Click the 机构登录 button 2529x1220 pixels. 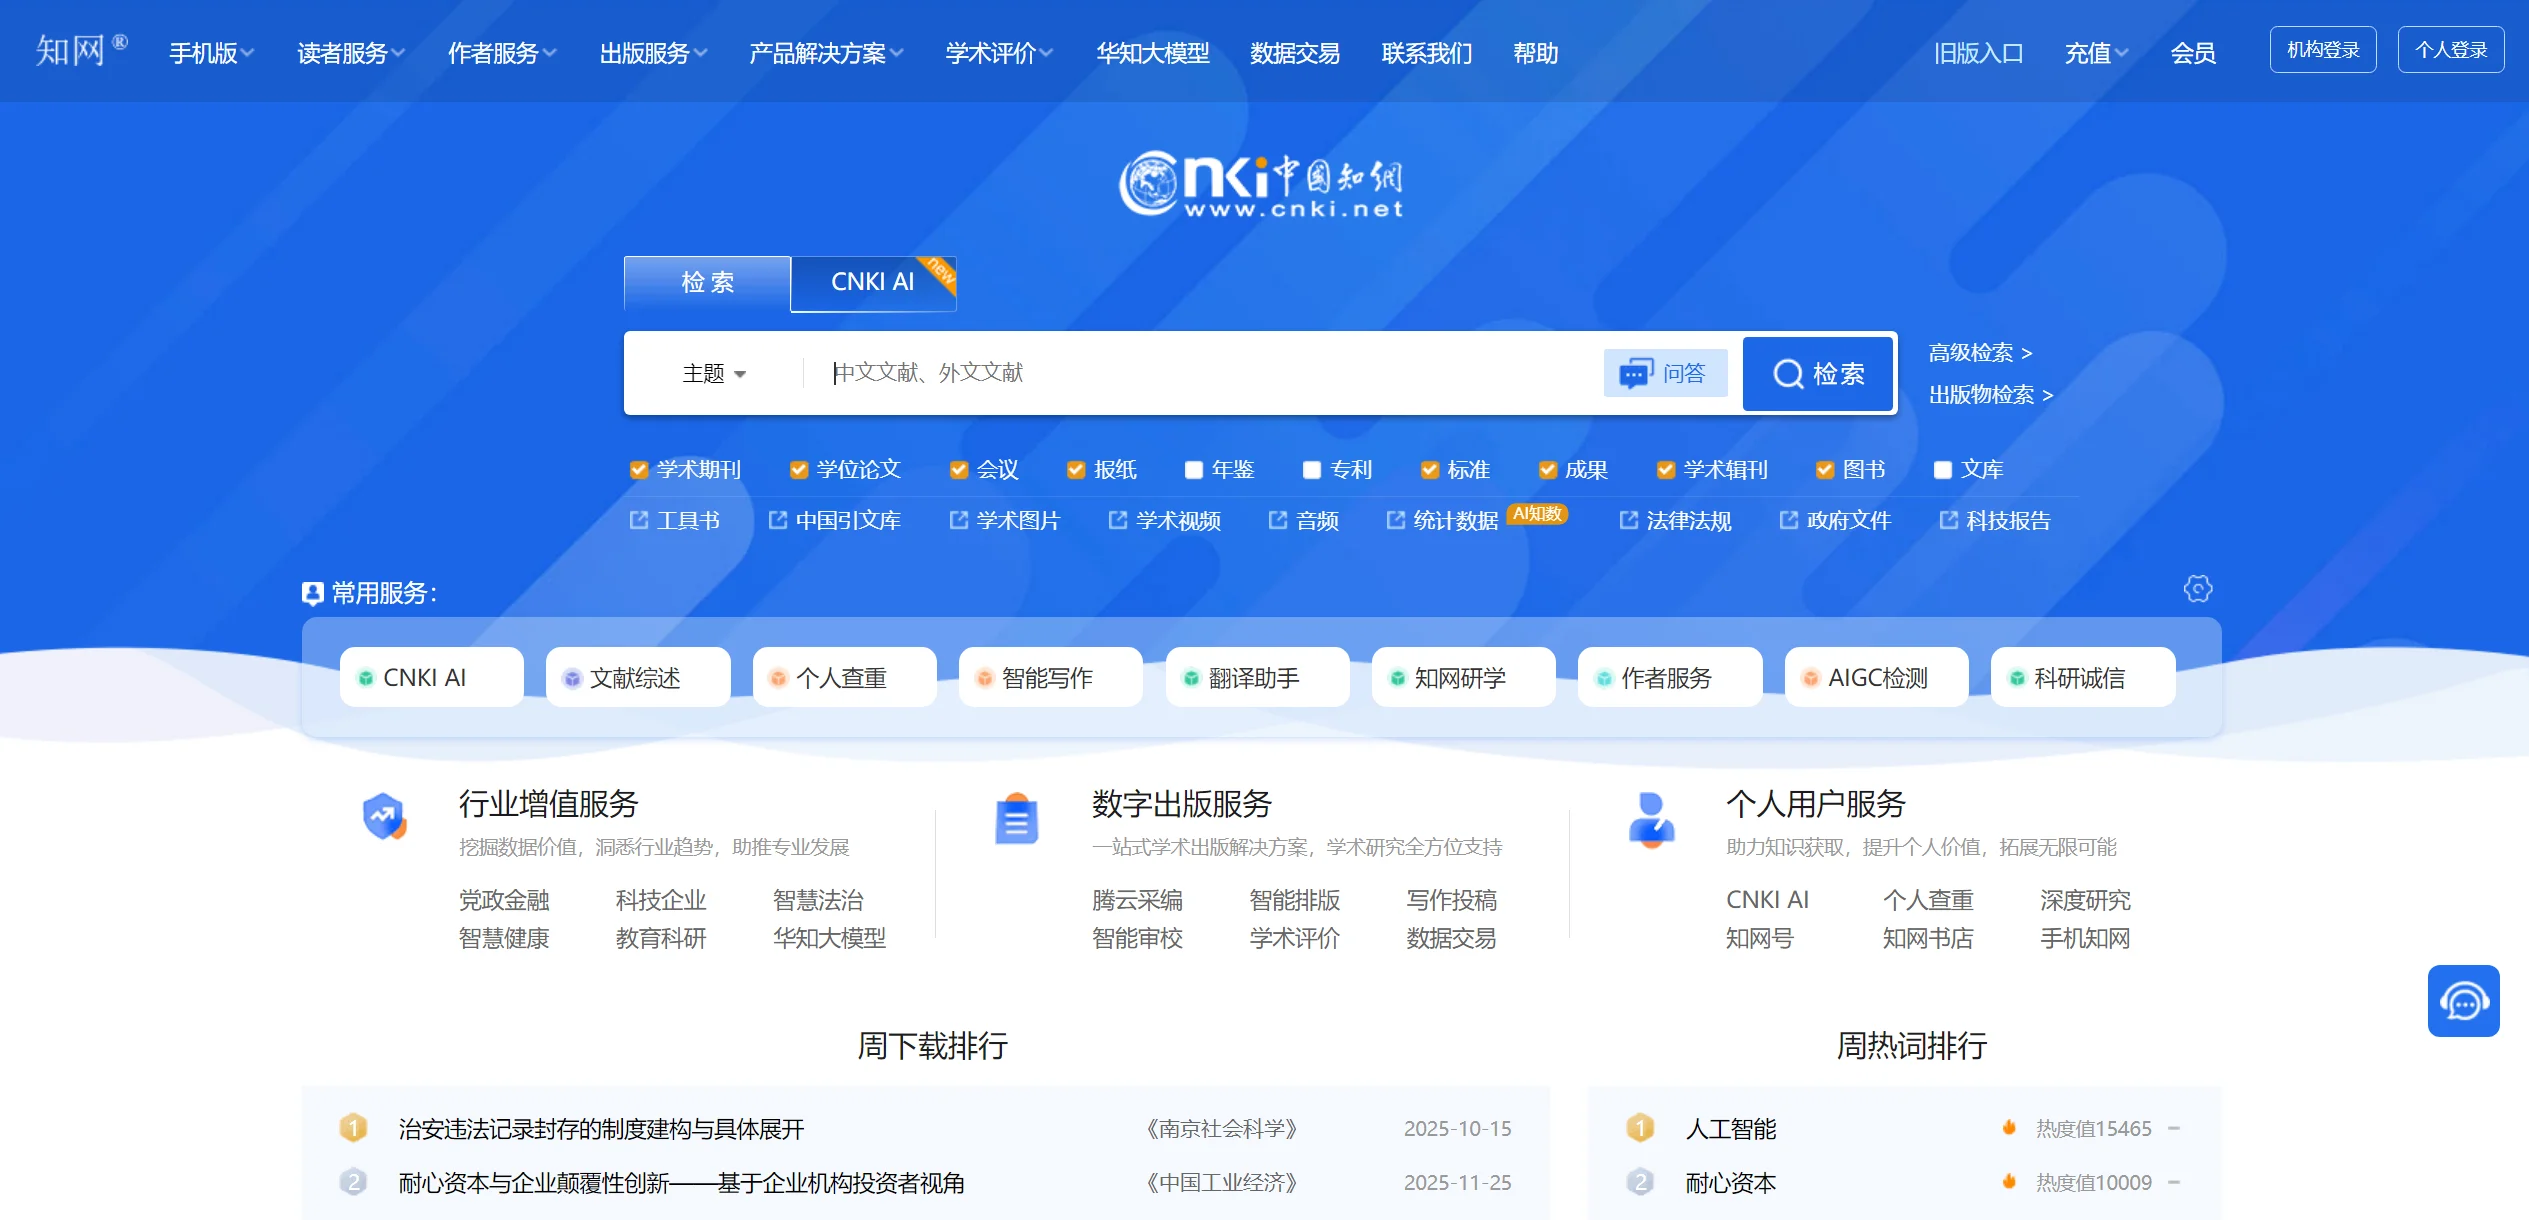[2322, 50]
